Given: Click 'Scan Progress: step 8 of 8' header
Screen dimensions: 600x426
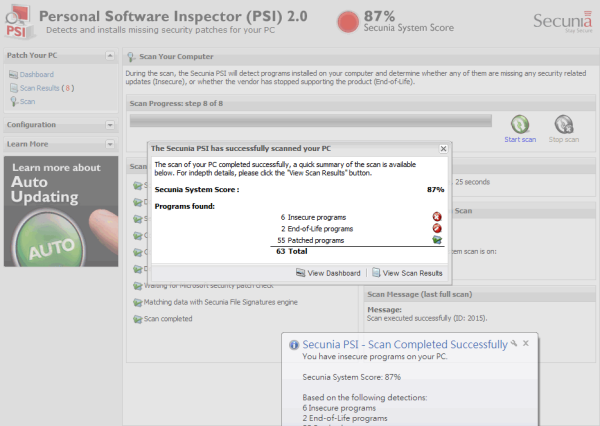Looking at the screenshot, I should [x=176, y=103].
